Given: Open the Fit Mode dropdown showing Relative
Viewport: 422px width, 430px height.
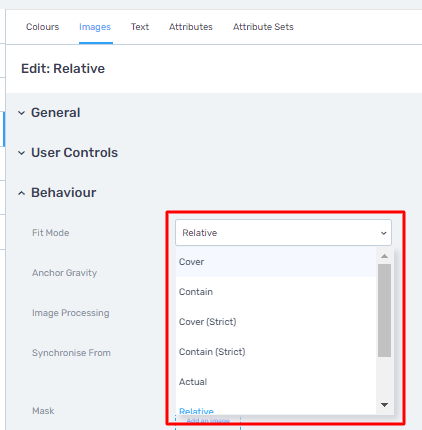Looking at the screenshot, I should tap(283, 233).
